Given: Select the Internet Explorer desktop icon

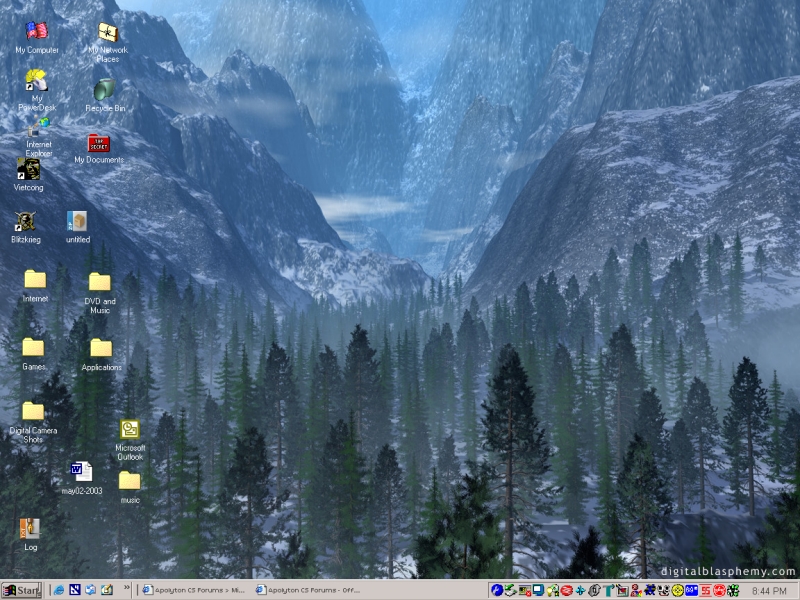Looking at the screenshot, I should coord(39,130).
